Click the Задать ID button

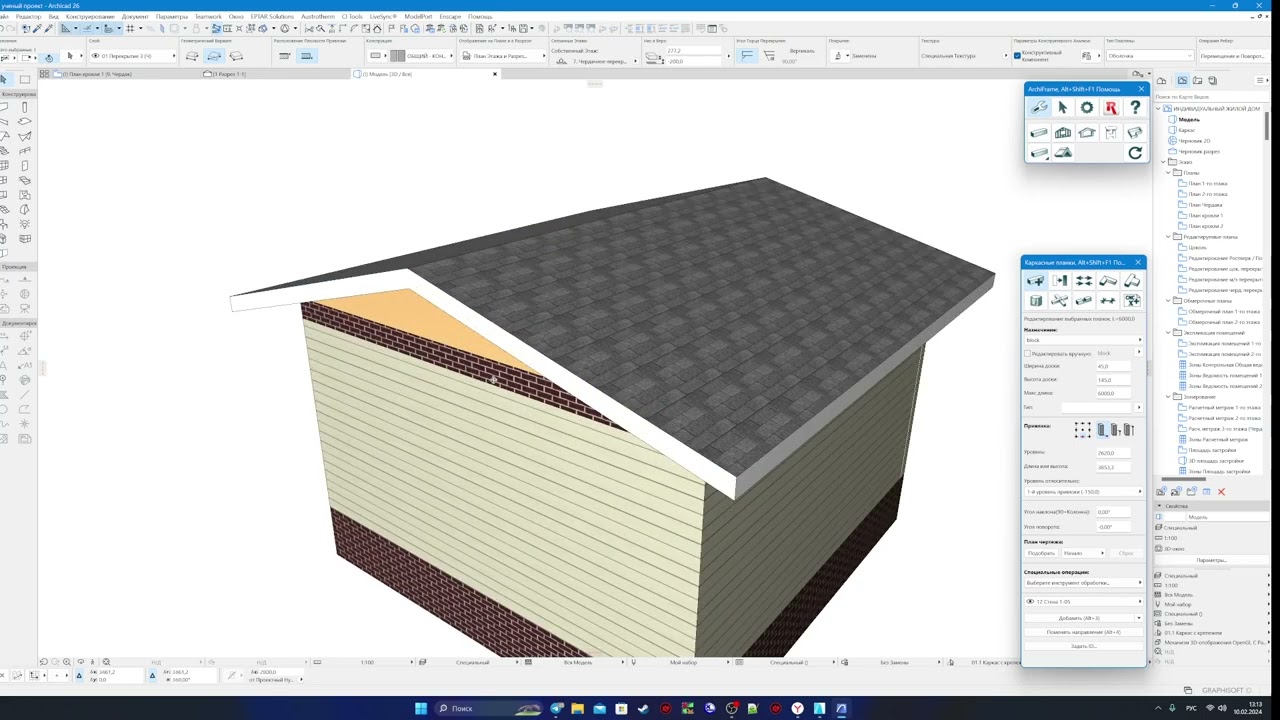point(1083,646)
